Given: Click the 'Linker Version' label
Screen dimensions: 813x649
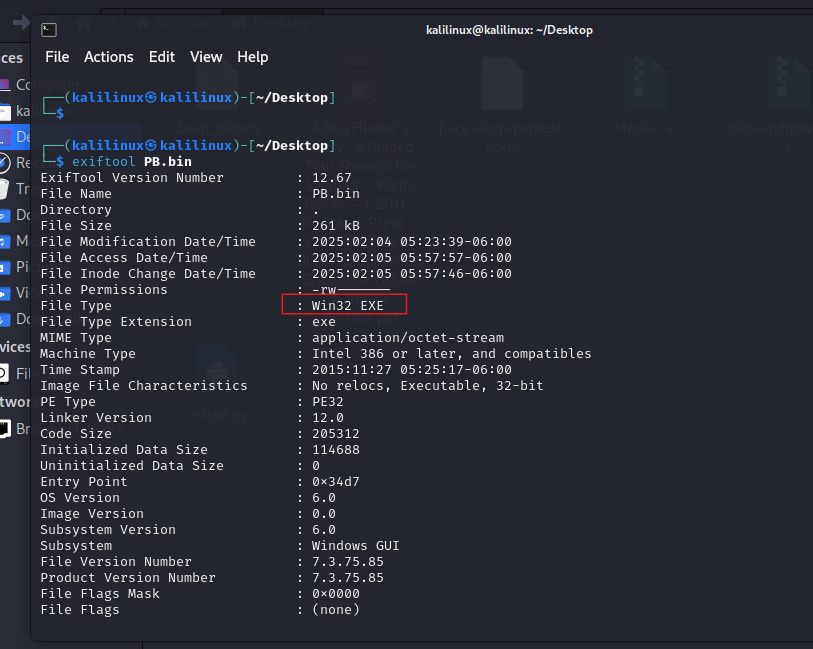Looking at the screenshot, I should (x=96, y=418).
